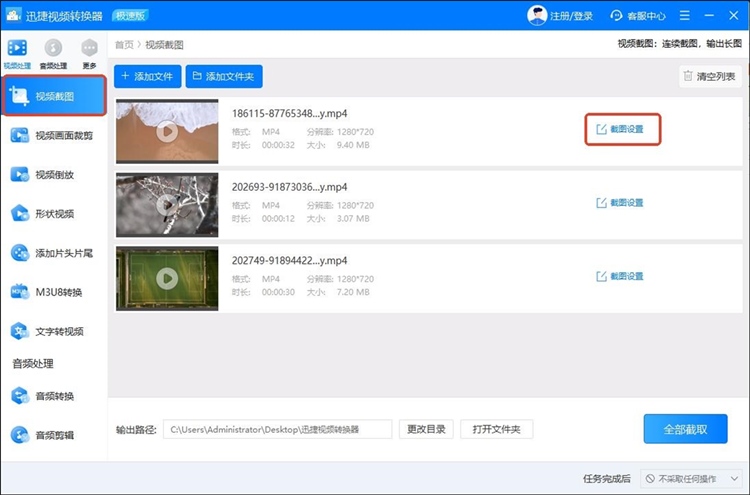Click the 文字转视频 icon
Screen dimensions: 750x495
click(20, 331)
